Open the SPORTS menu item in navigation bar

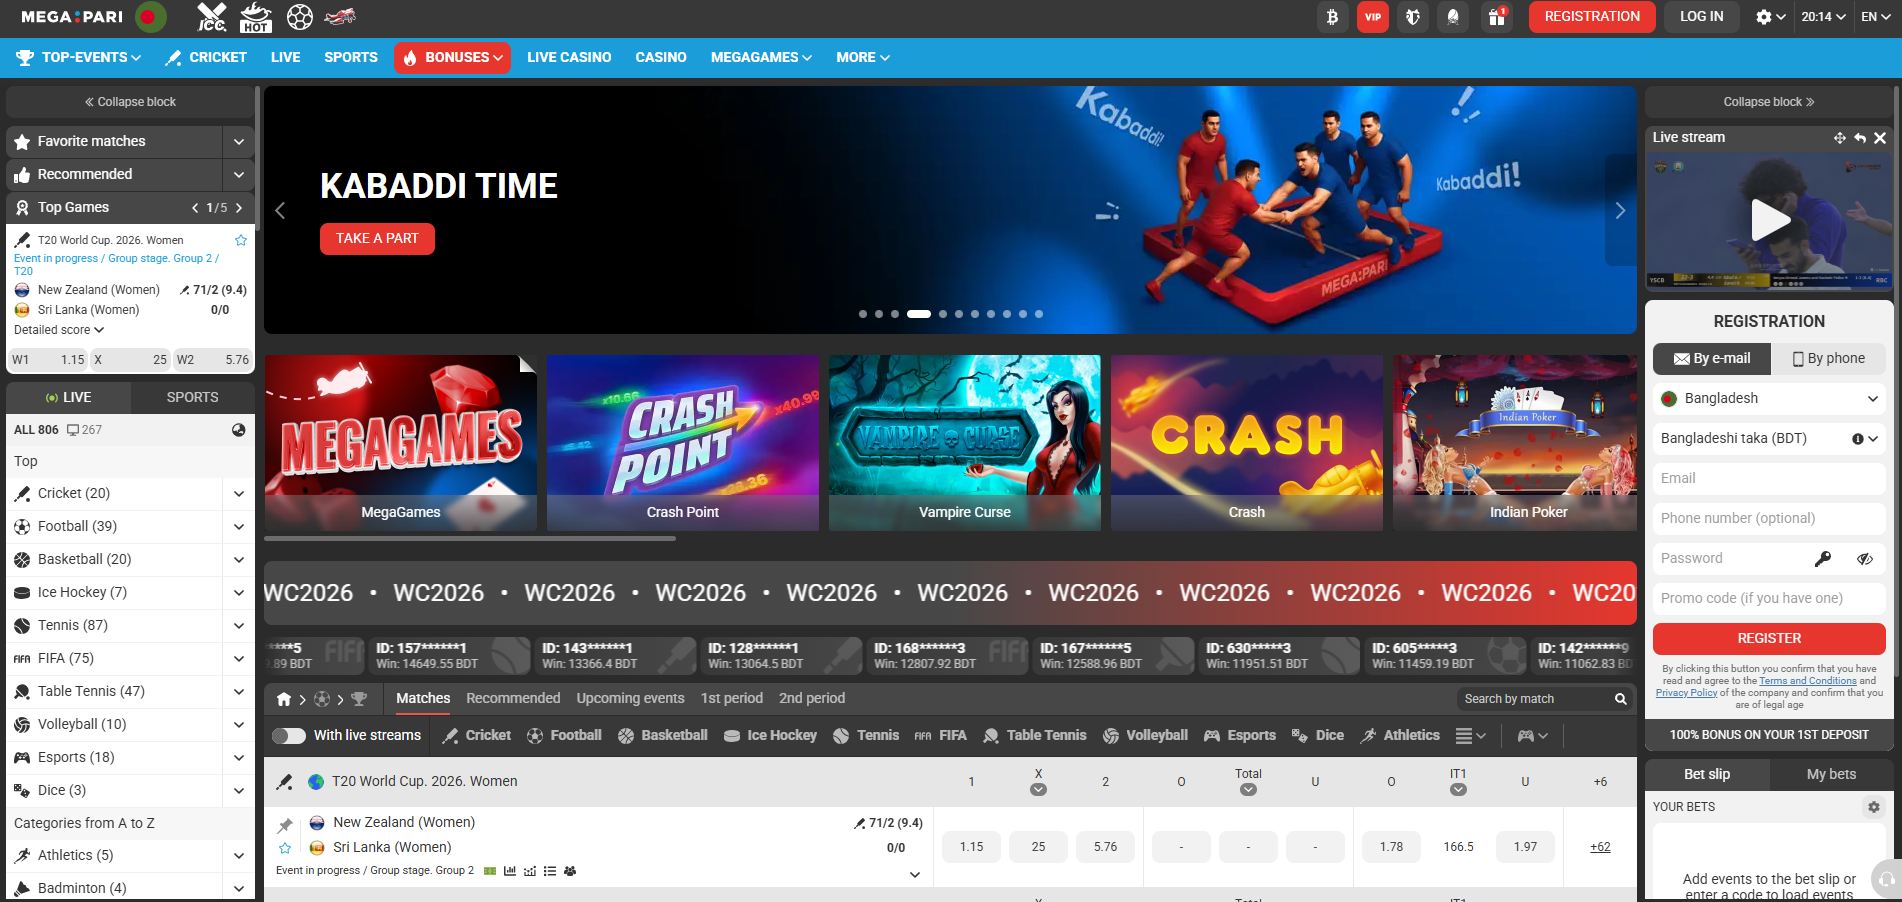351,57
